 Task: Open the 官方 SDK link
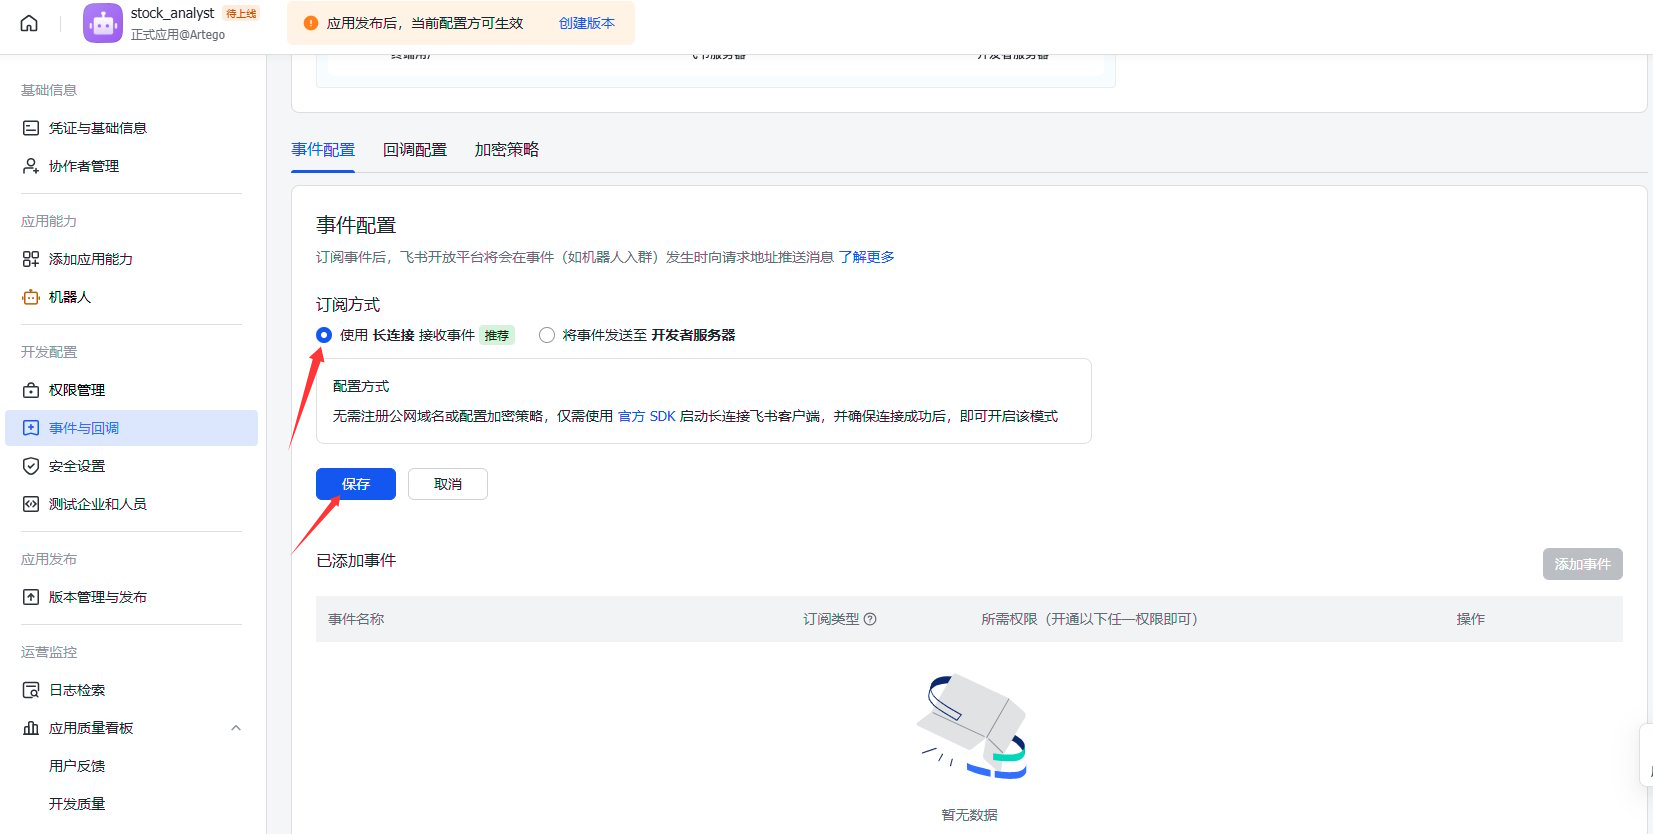point(647,416)
